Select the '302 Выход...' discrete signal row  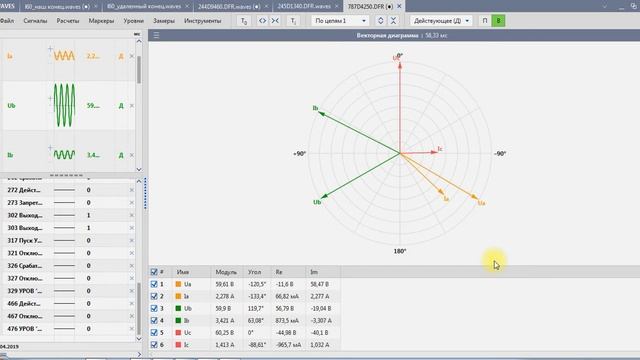[69, 216]
